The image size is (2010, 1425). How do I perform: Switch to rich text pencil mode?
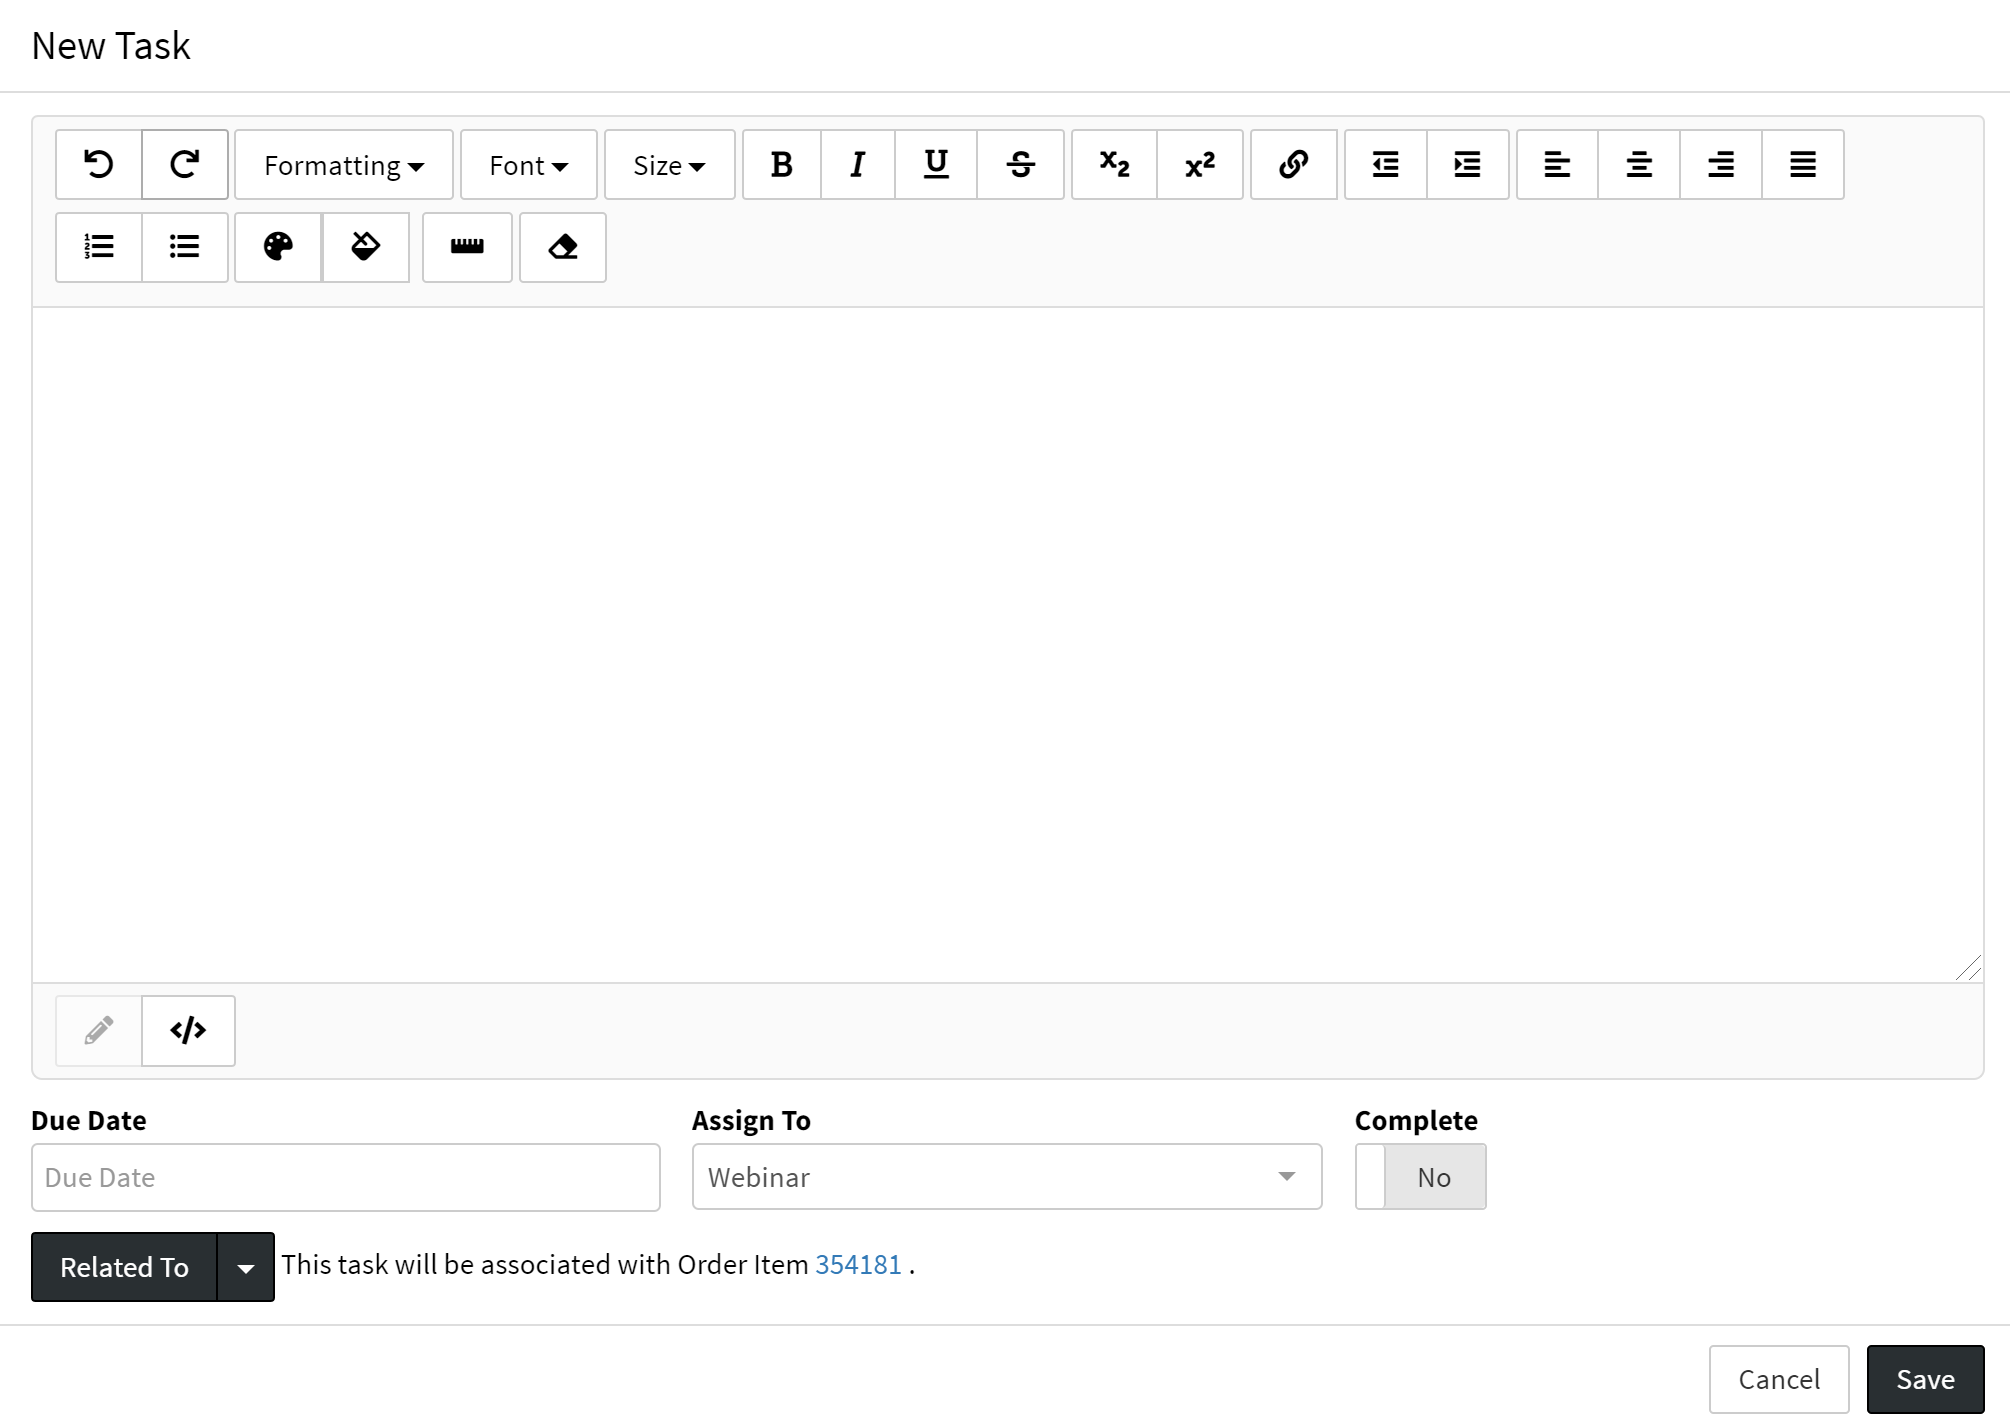(98, 1030)
